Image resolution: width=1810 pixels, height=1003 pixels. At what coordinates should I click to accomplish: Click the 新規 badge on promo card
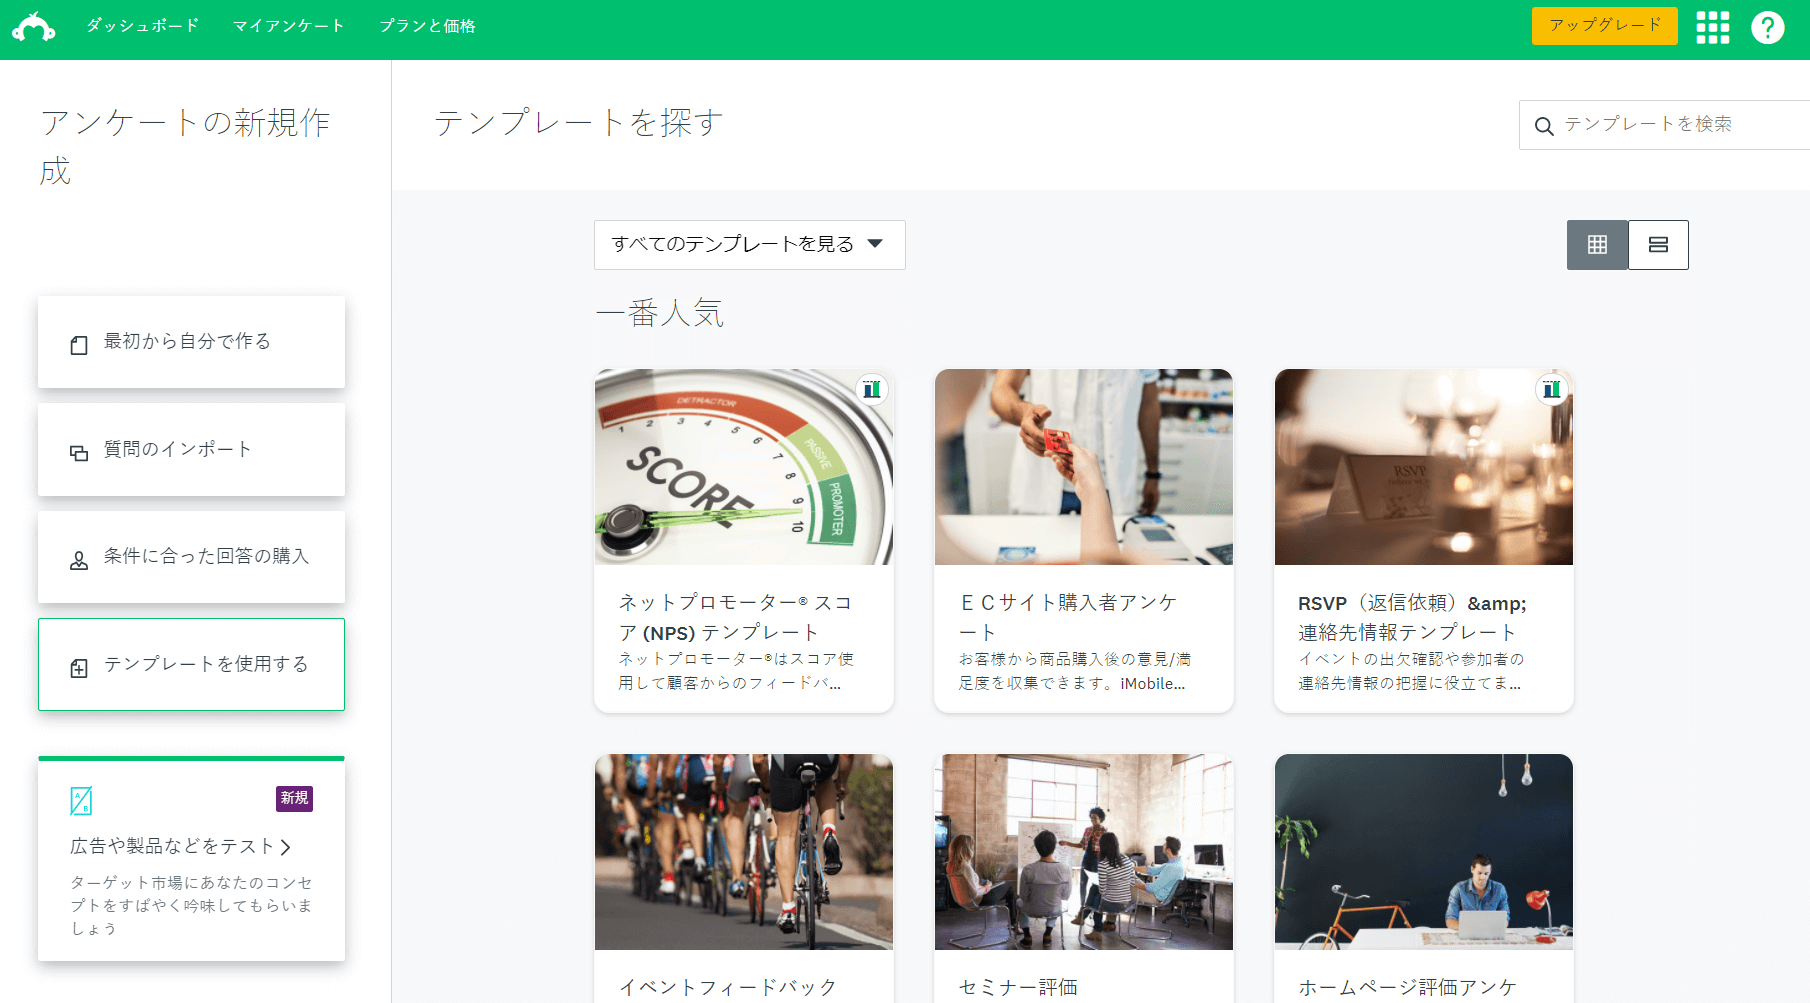[295, 798]
